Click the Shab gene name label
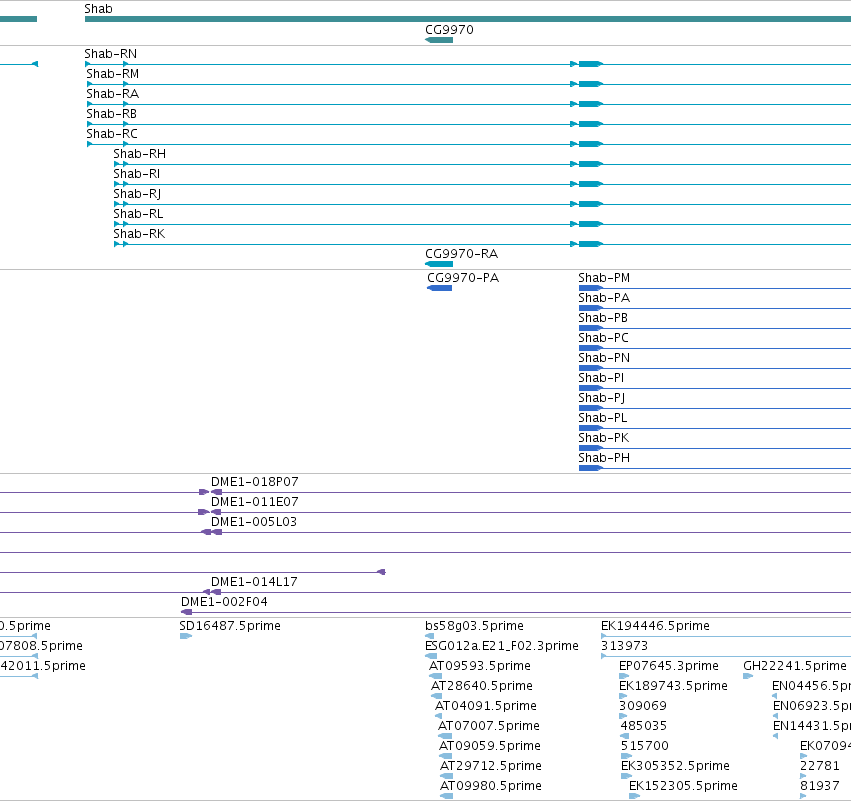851x801 pixels. coord(98,9)
